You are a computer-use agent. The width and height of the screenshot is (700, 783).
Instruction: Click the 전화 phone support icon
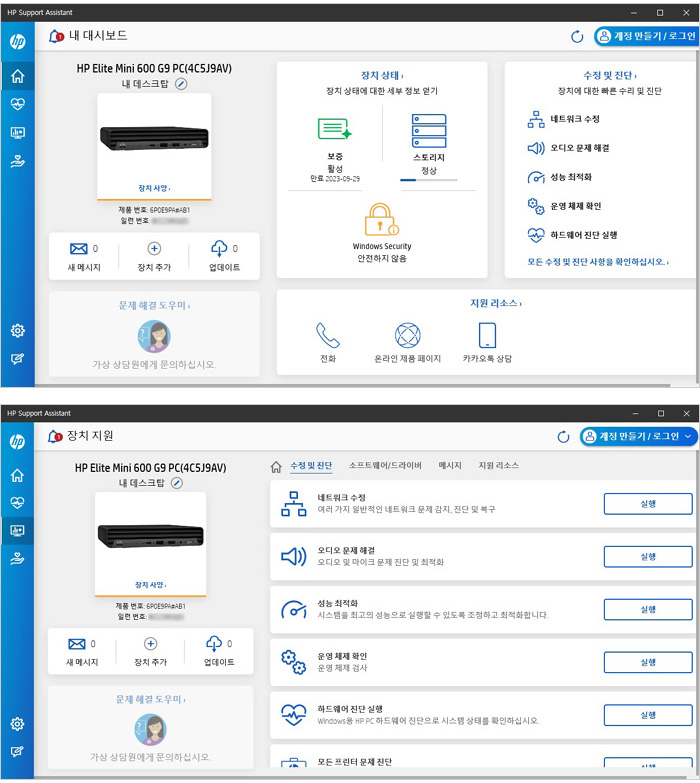pos(327,334)
